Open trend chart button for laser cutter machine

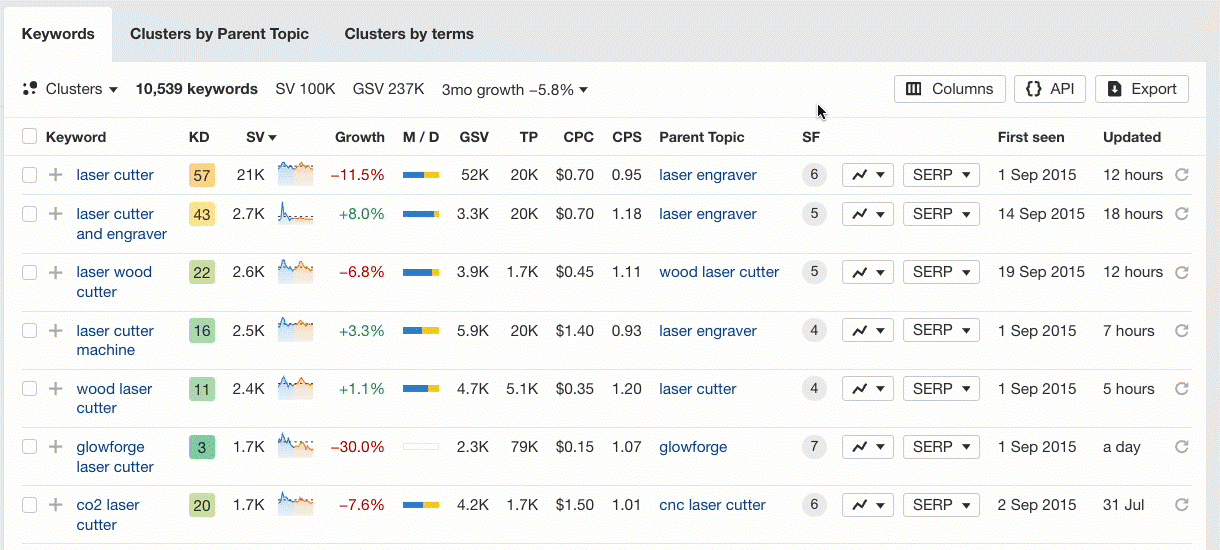tap(867, 331)
